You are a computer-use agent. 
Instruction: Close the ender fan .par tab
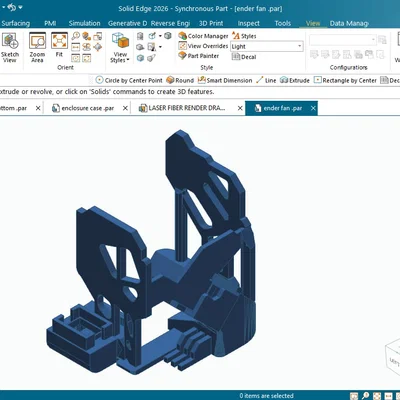(313, 108)
